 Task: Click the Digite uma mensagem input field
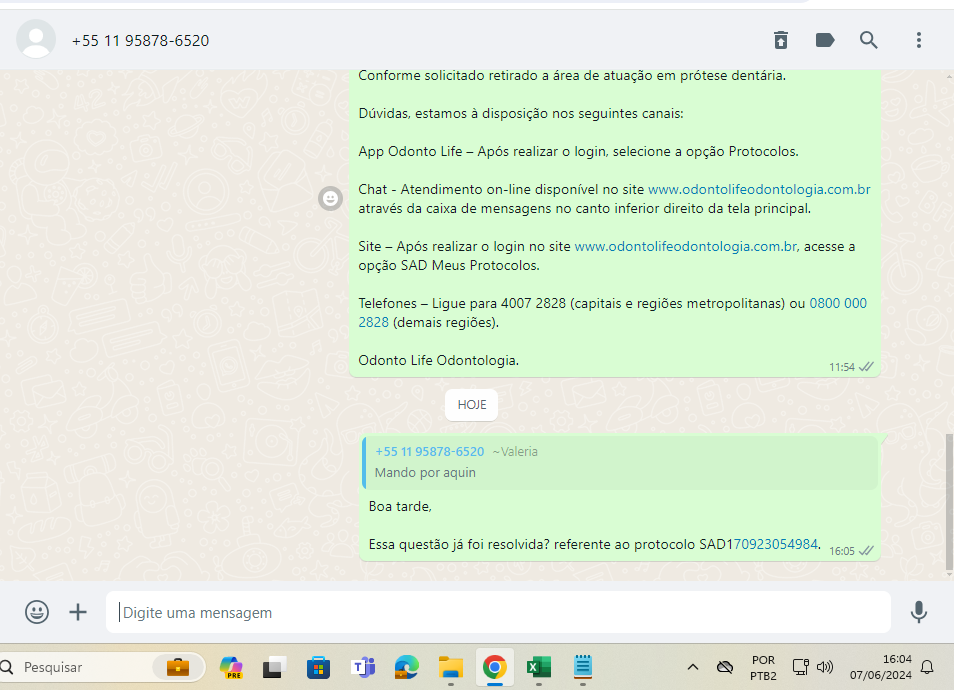click(x=498, y=612)
